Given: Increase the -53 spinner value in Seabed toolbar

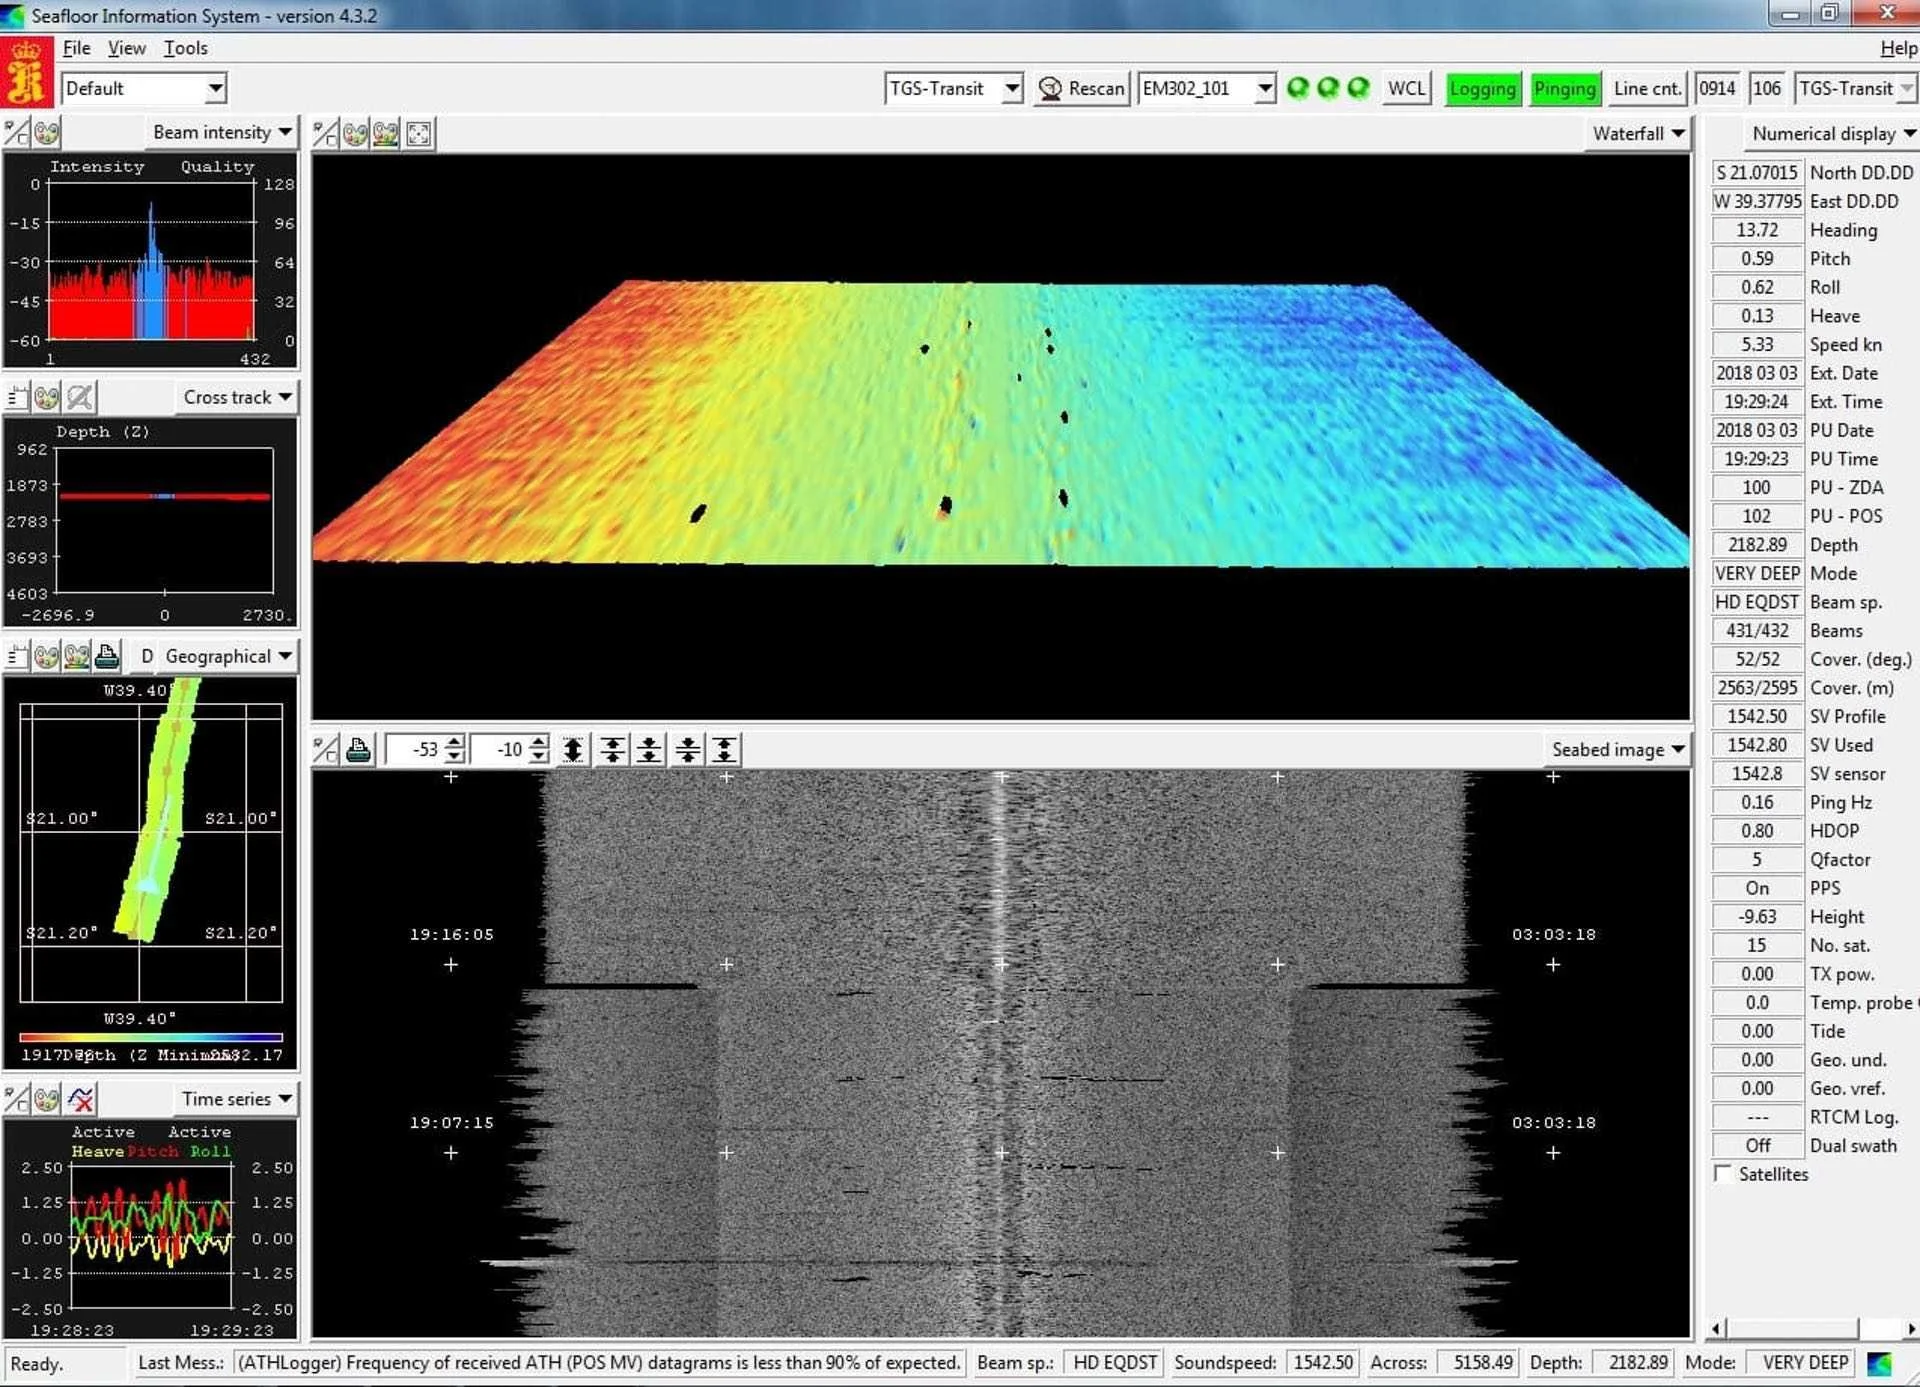Looking at the screenshot, I should point(455,743).
